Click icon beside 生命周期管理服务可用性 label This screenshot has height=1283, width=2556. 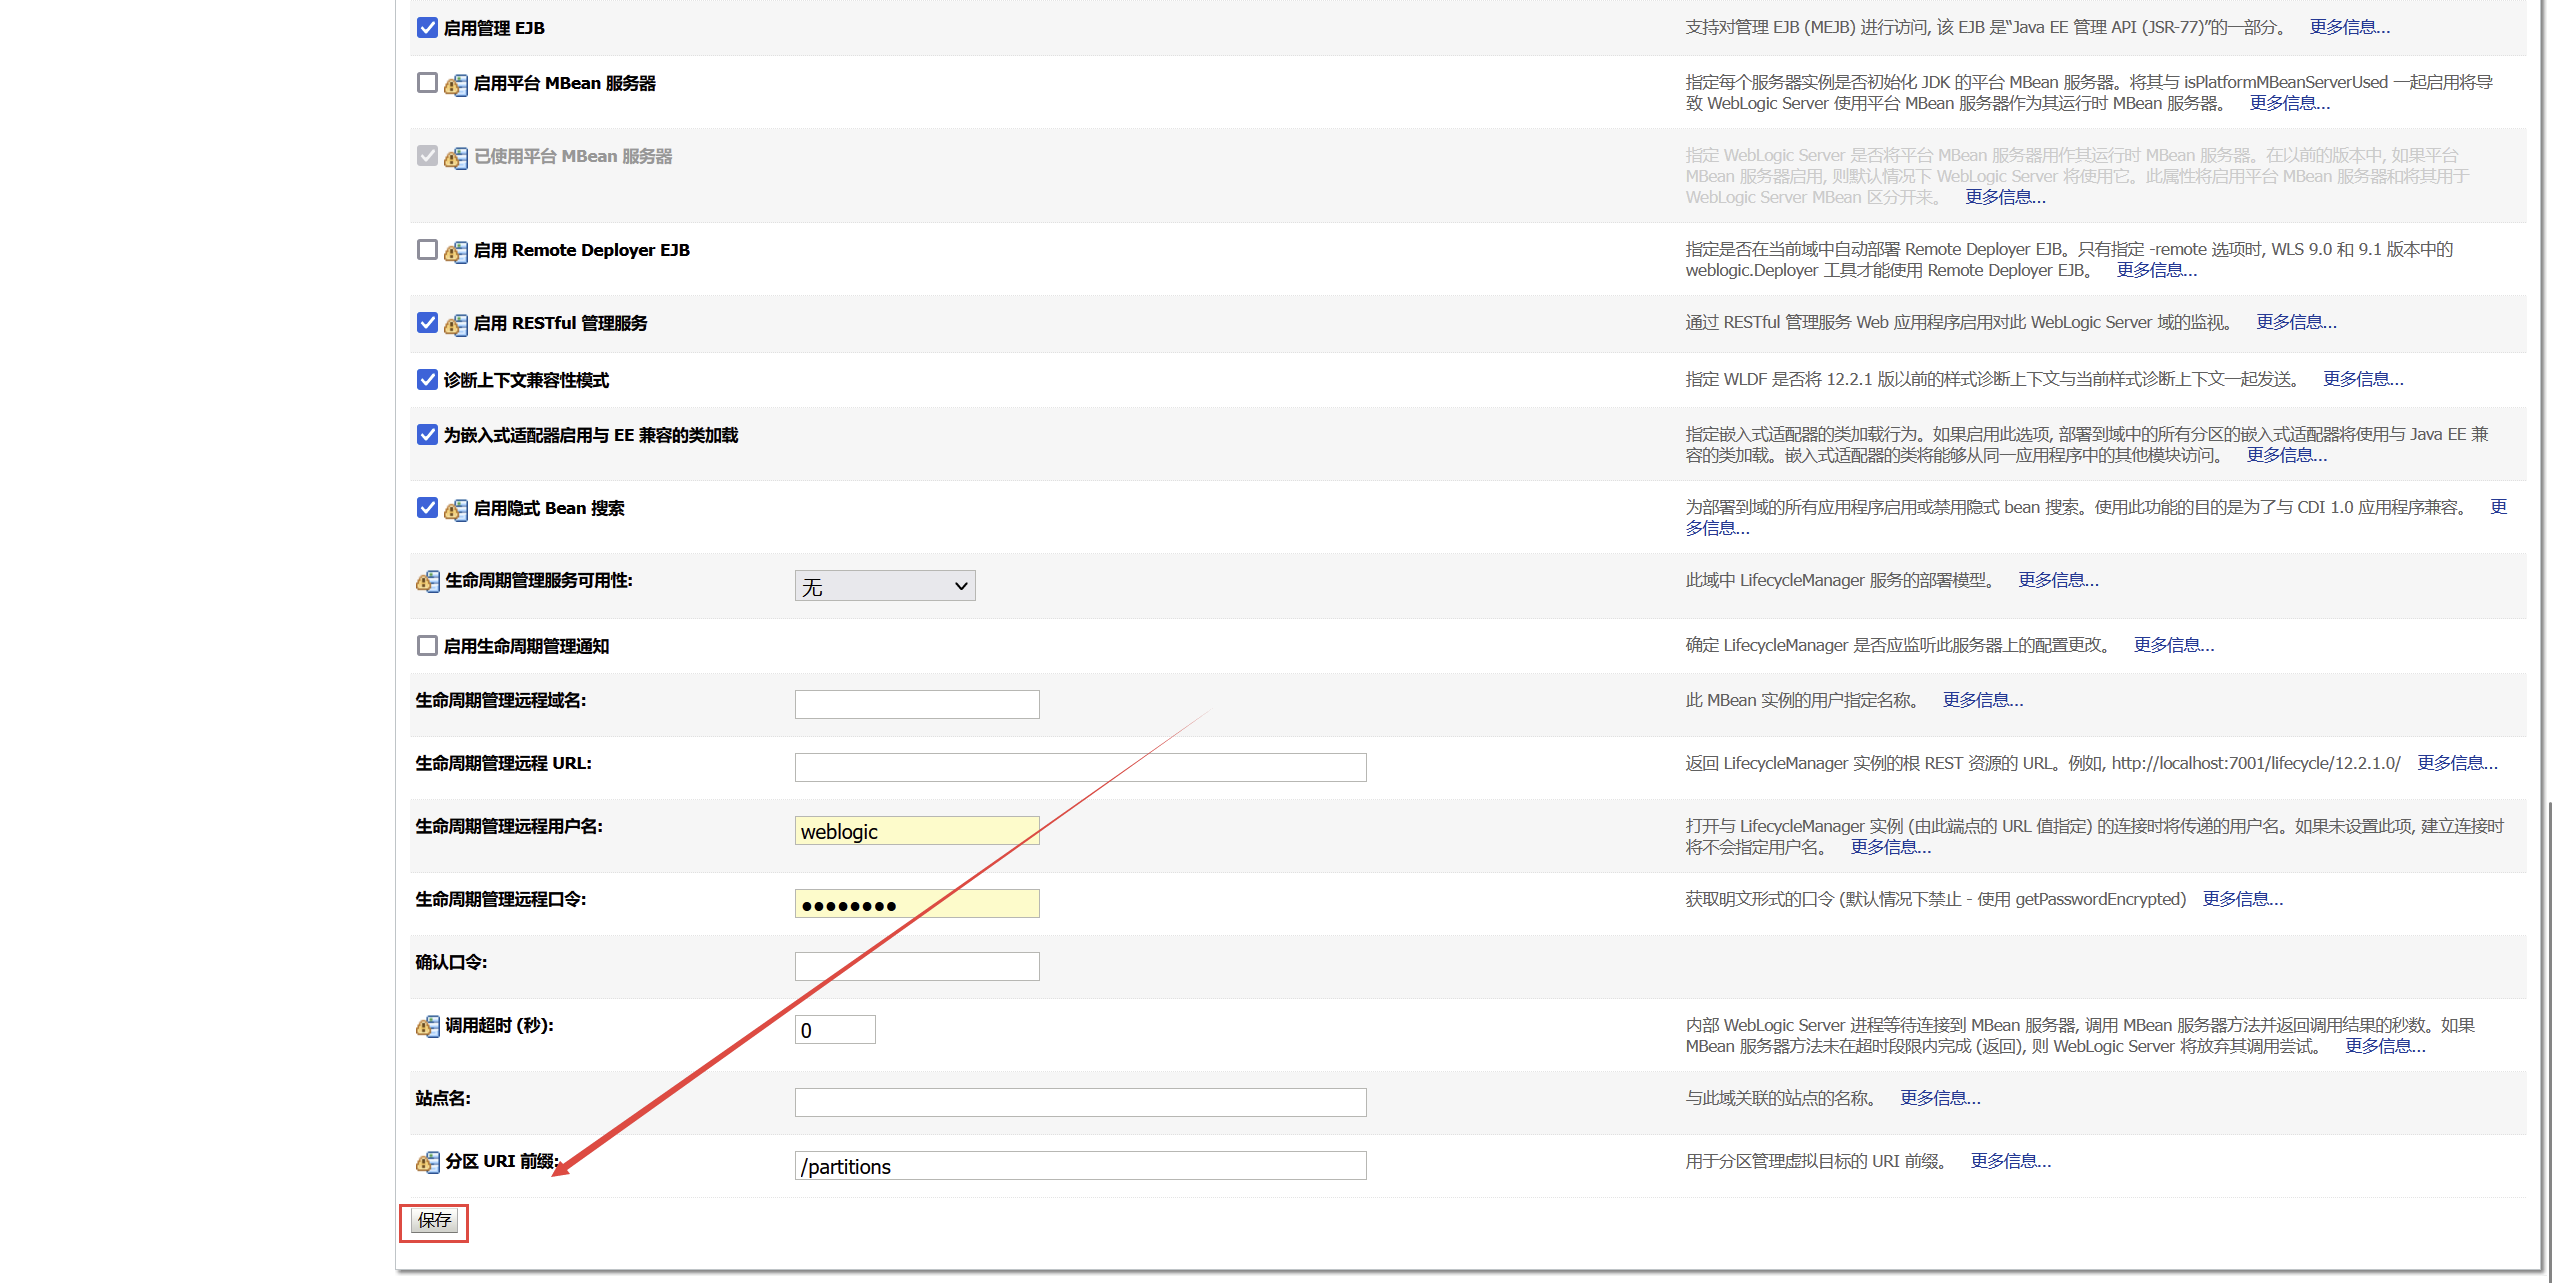pos(428,582)
